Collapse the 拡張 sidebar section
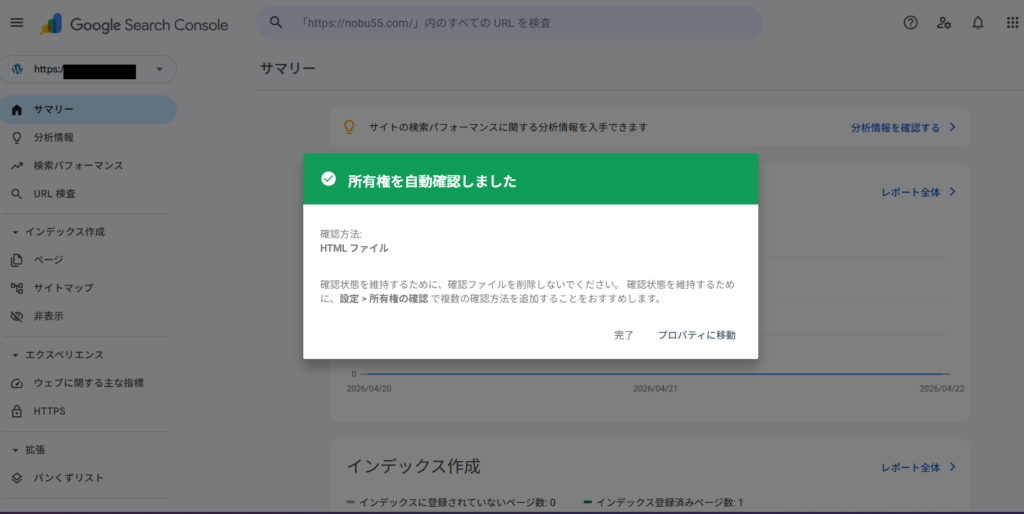Screen dimensions: 1024x514 (16, 450)
